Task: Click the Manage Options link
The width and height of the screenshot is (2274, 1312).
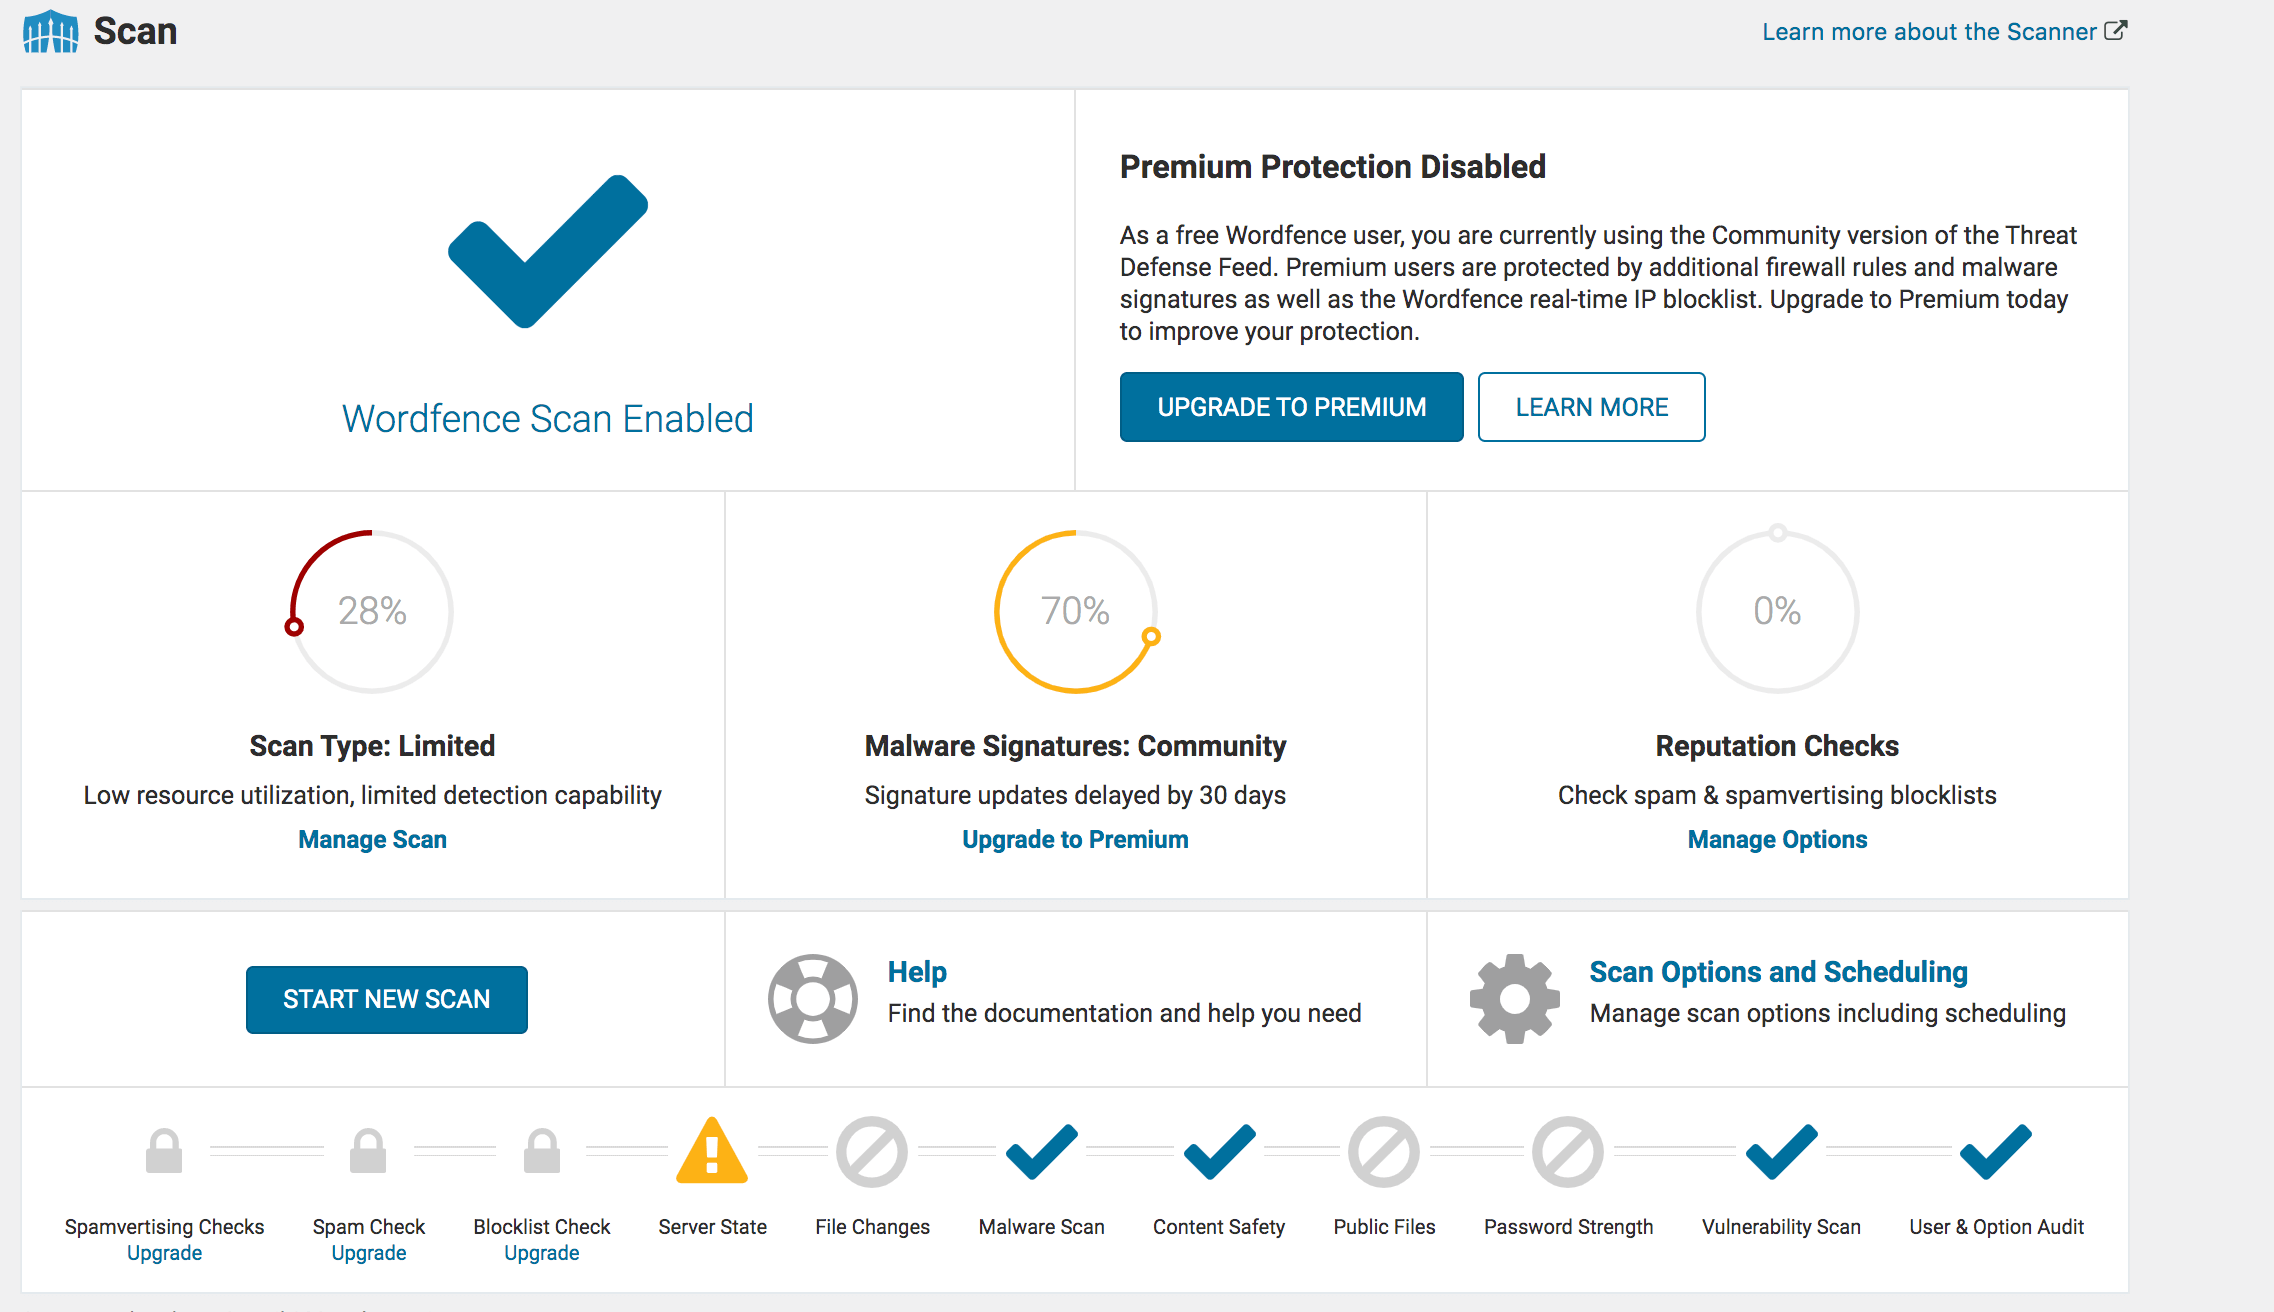Action: (x=1777, y=839)
